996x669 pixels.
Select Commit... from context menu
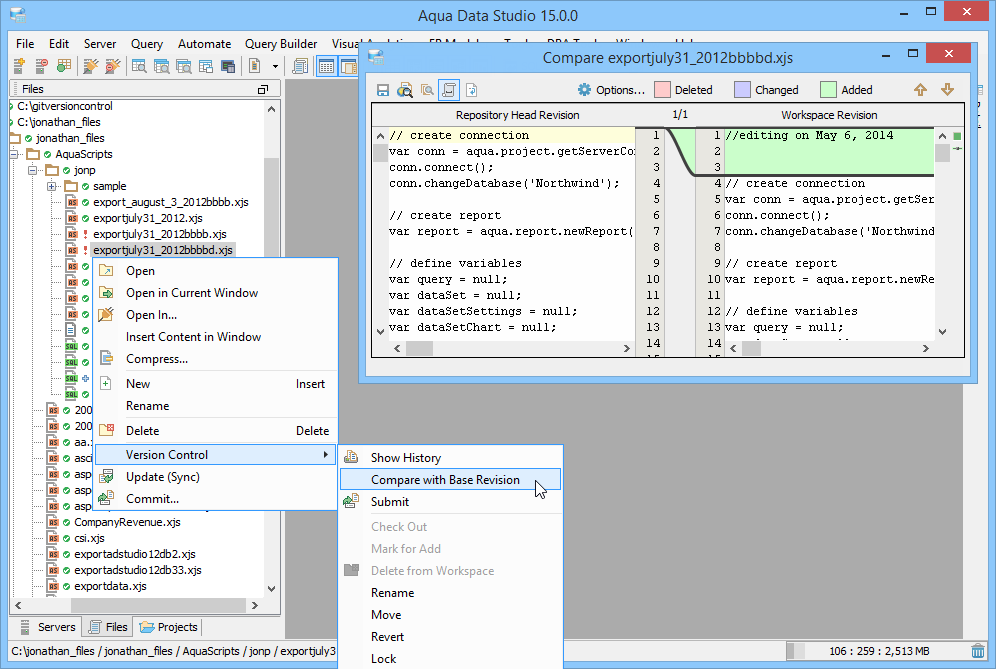point(216,499)
